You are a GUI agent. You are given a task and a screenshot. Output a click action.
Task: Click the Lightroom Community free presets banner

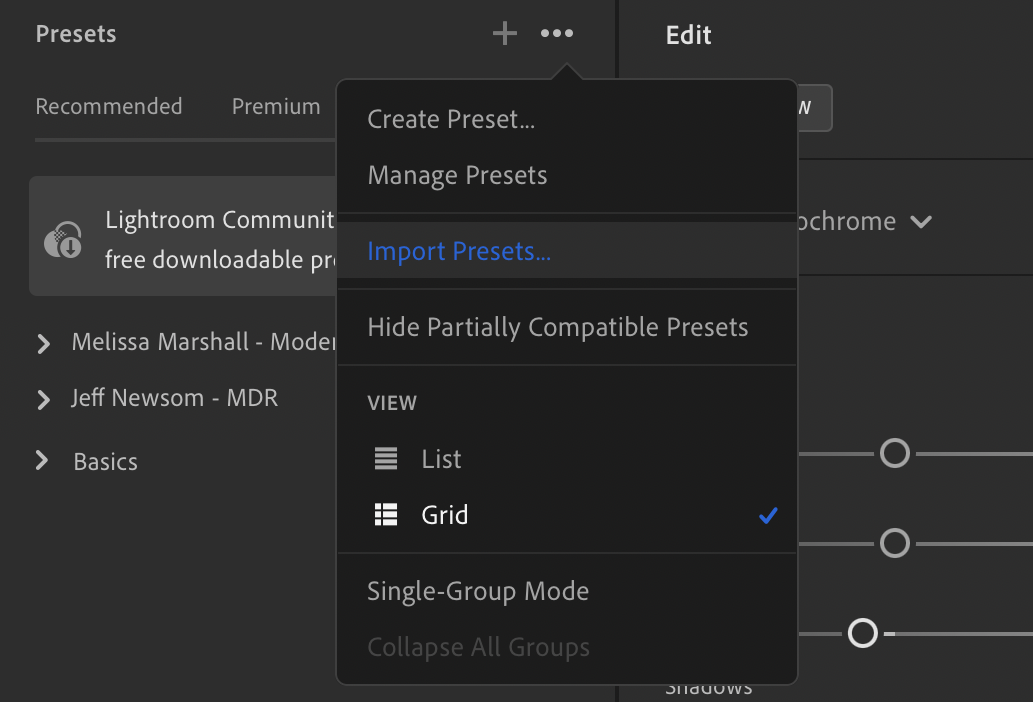(183, 236)
